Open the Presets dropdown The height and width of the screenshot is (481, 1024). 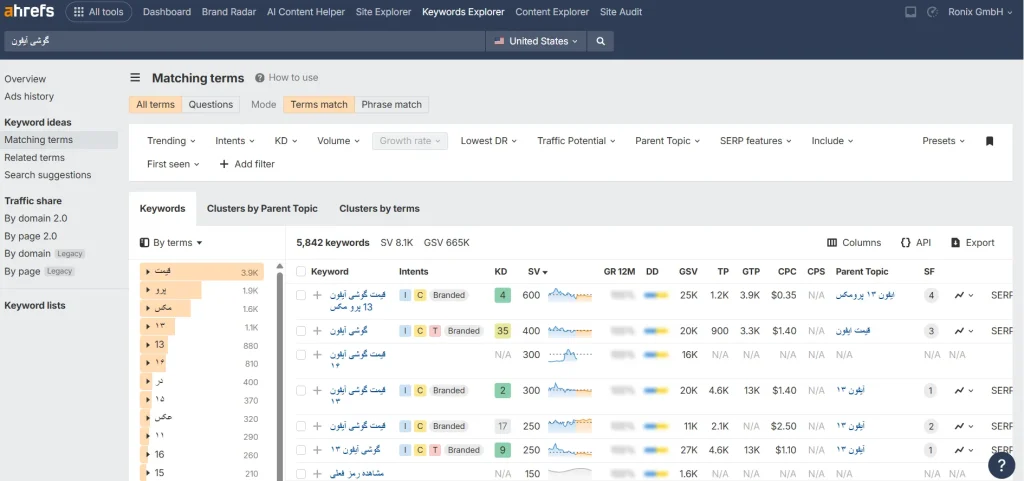pos(943,141)
